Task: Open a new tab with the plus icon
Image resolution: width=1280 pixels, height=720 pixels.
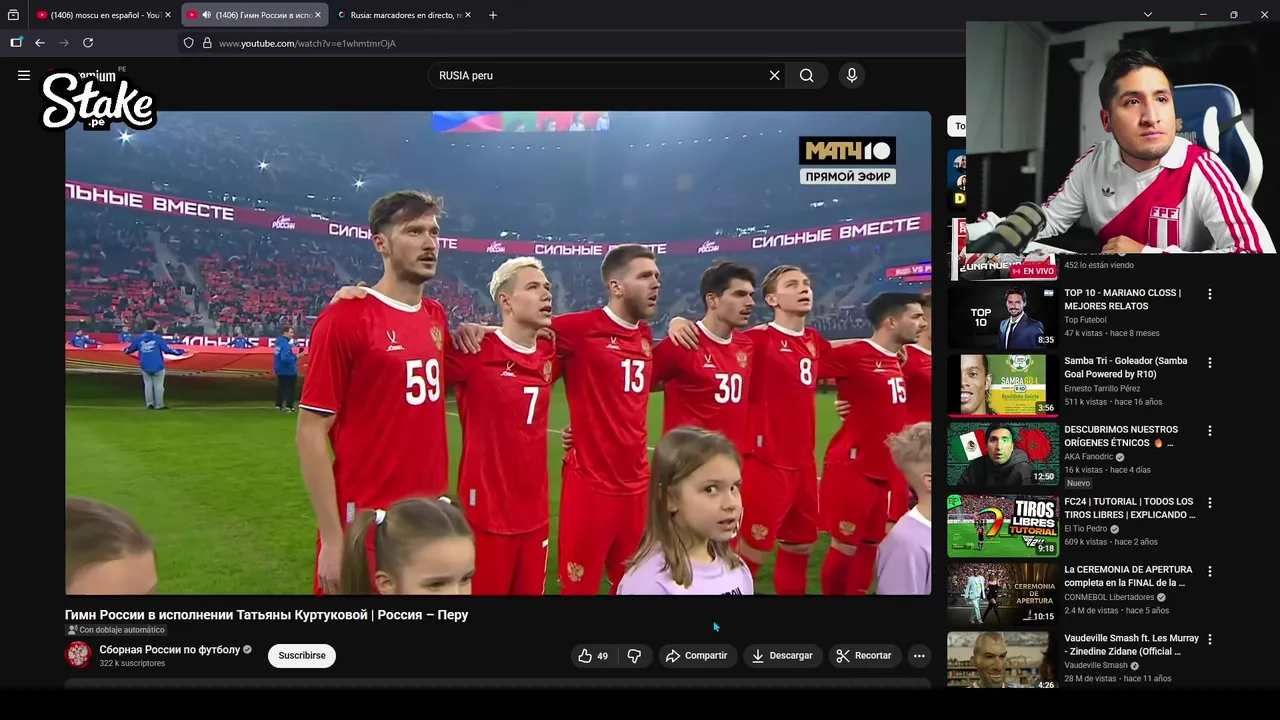Action: [492, 15]
